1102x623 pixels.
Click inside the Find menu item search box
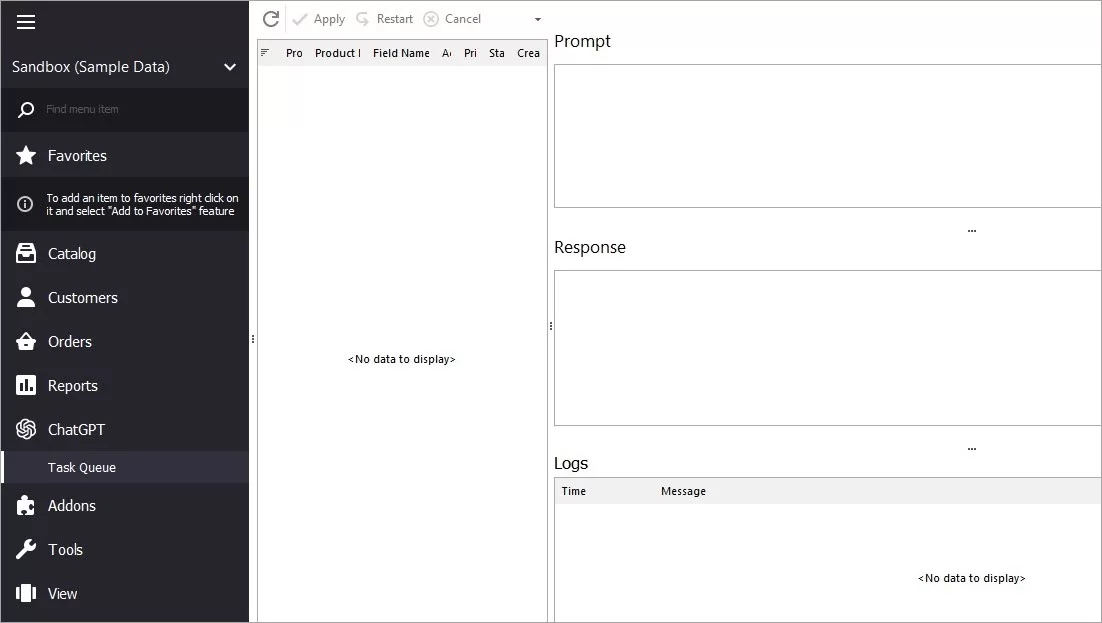120,109
